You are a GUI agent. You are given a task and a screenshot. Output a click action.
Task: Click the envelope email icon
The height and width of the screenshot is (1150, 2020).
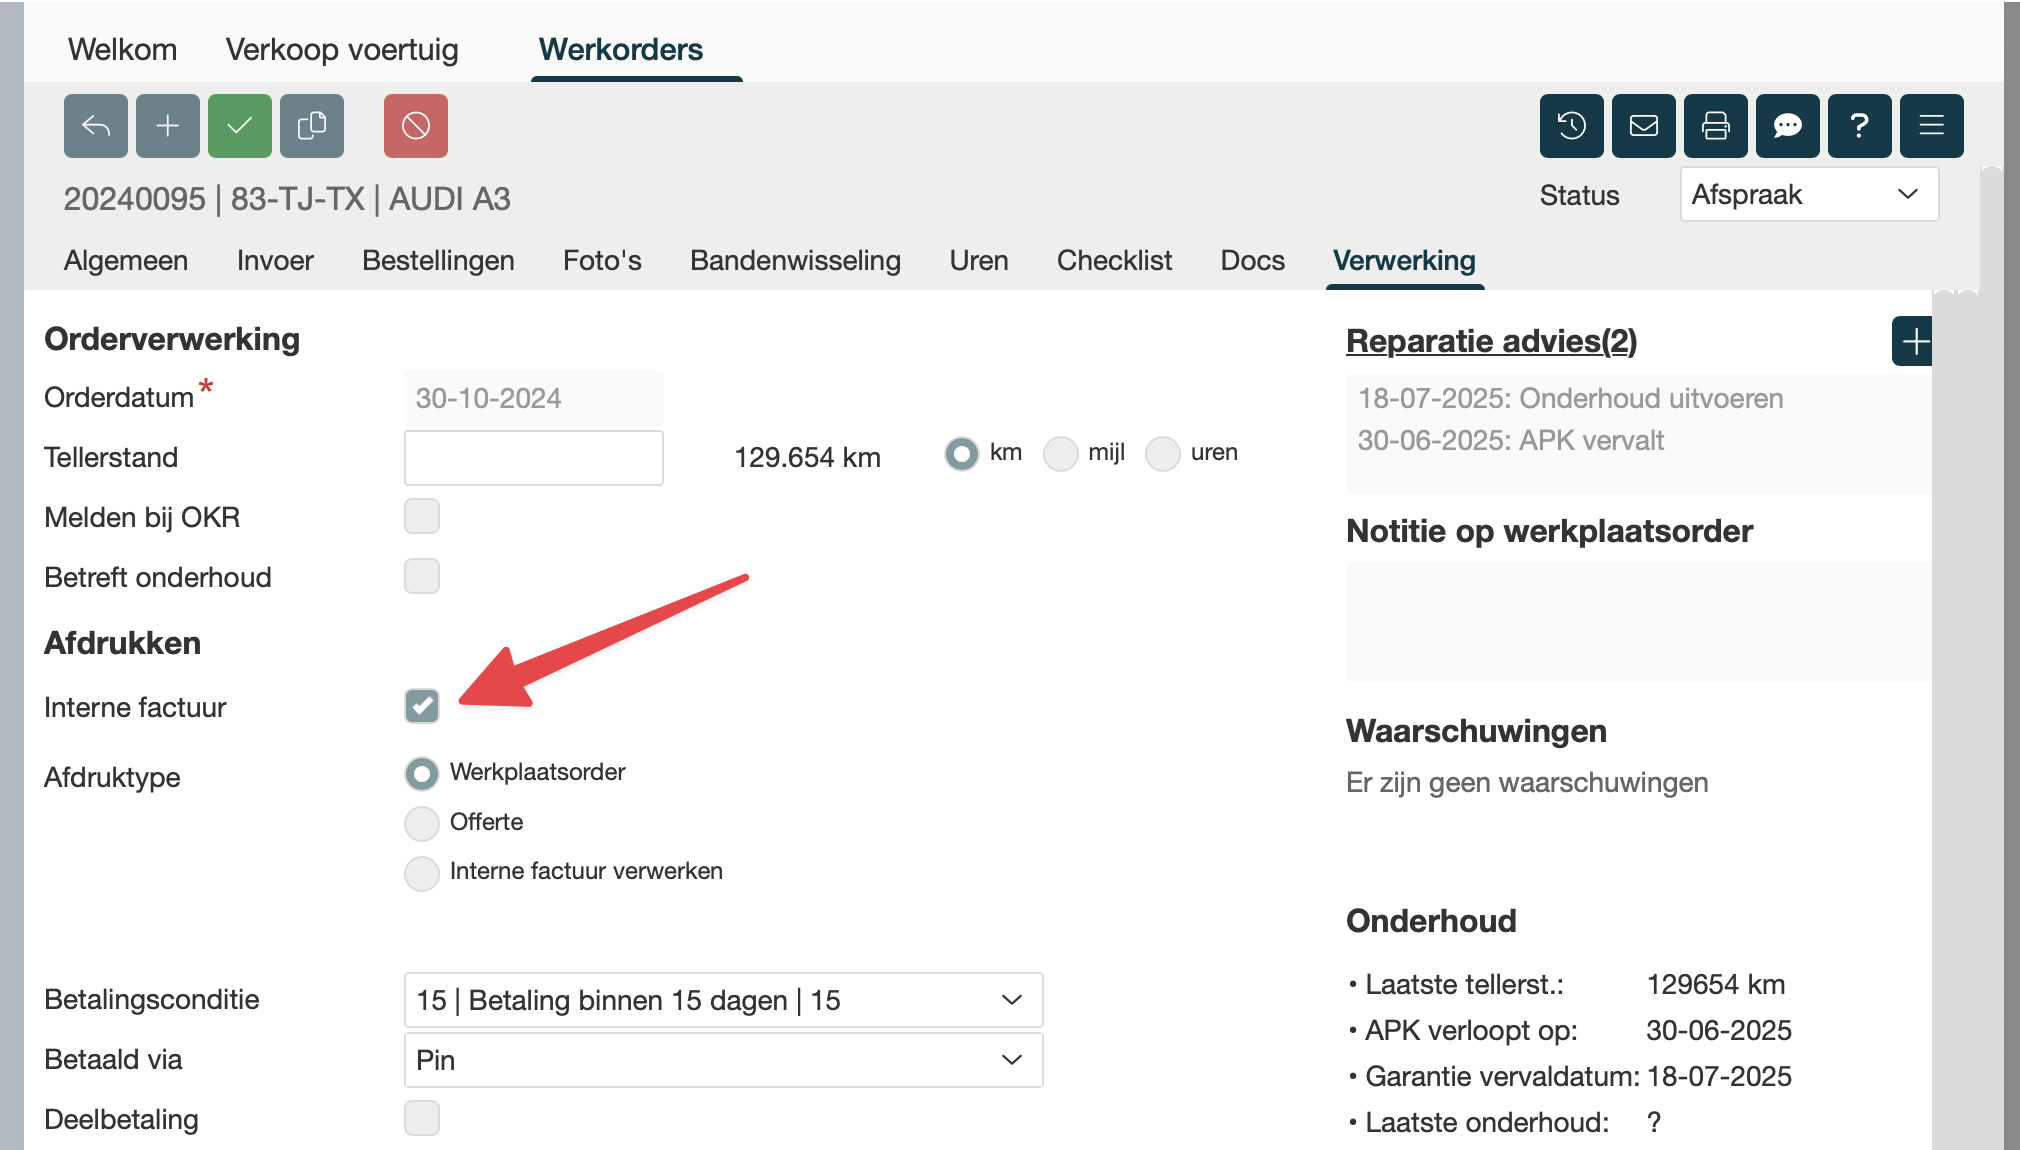1644,126
